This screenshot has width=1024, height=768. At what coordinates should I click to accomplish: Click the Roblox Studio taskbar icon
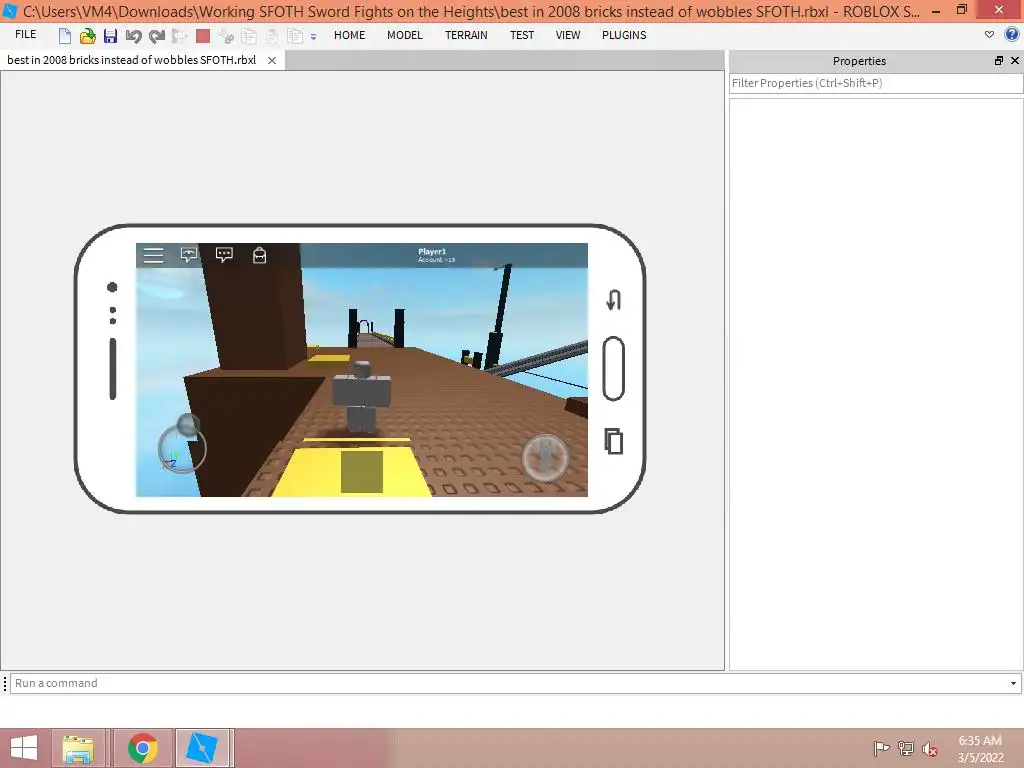click(202, 748)
